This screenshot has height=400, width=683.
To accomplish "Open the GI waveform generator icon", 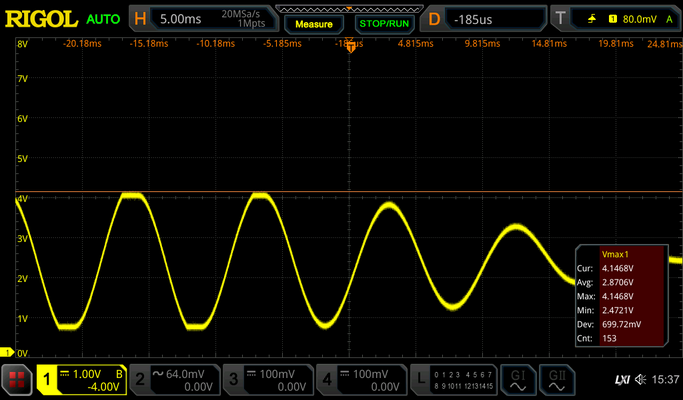I will point(518,380).
